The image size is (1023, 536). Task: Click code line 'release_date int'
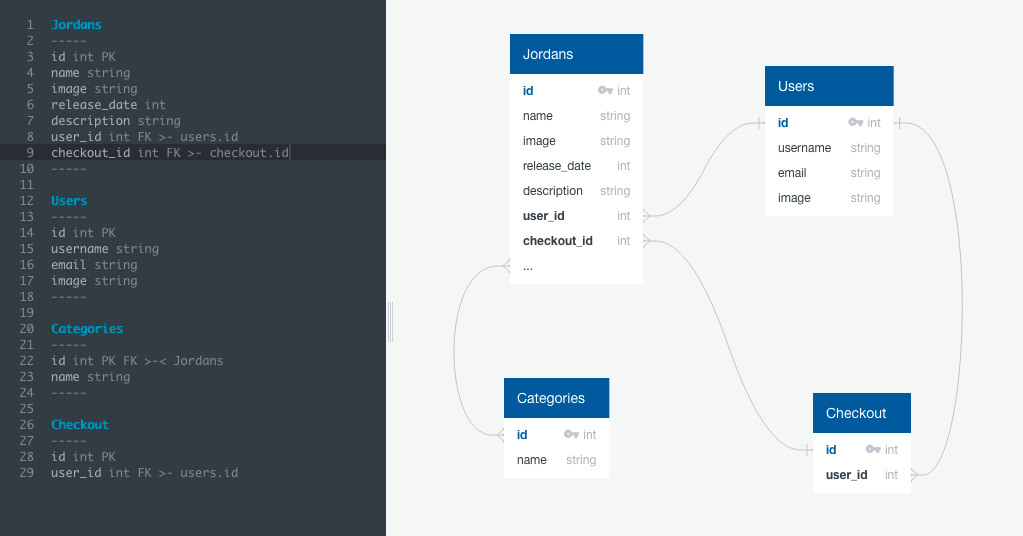tap(108, 105)
